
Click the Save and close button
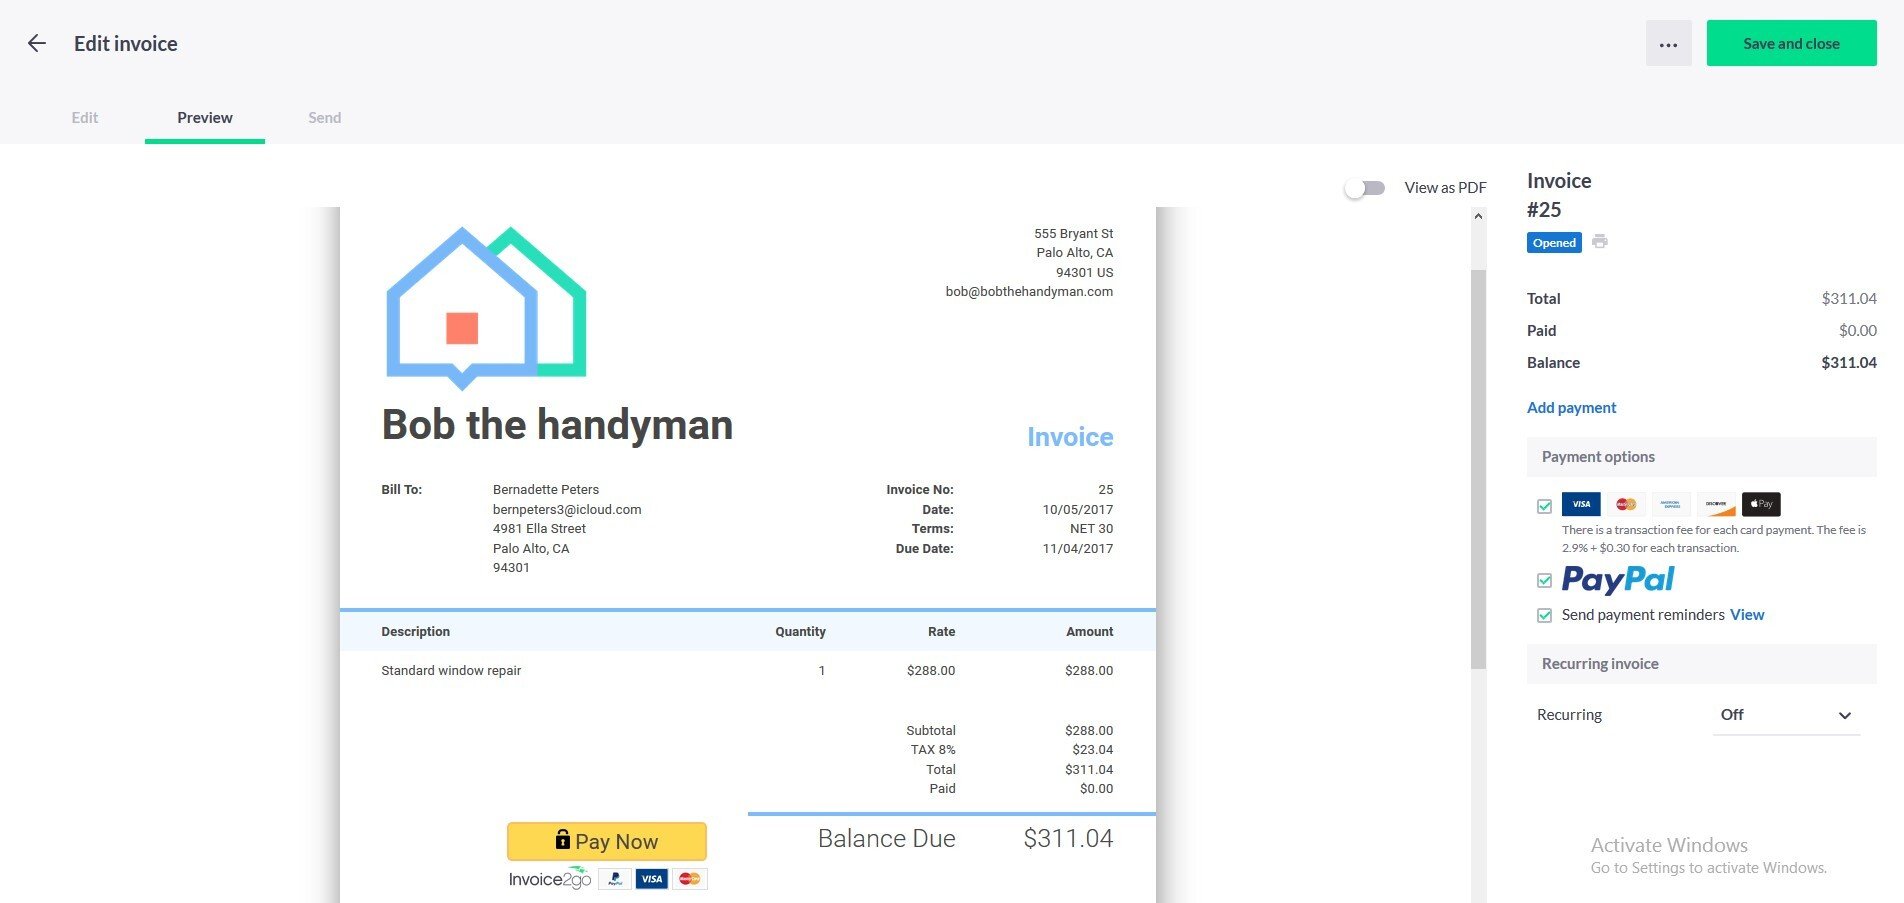click(x=1790, y=43)
